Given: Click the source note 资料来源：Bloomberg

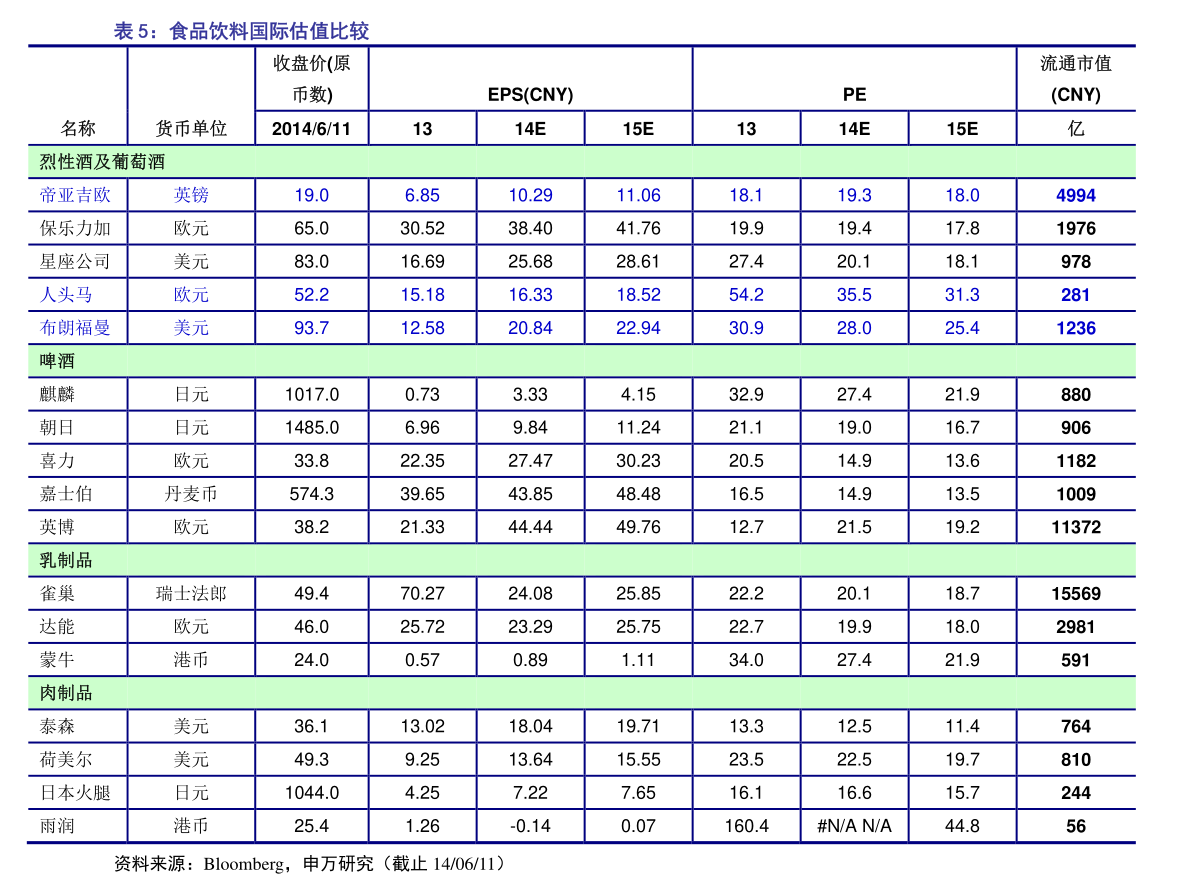Looking at the screenshot, I should point(199,864).
